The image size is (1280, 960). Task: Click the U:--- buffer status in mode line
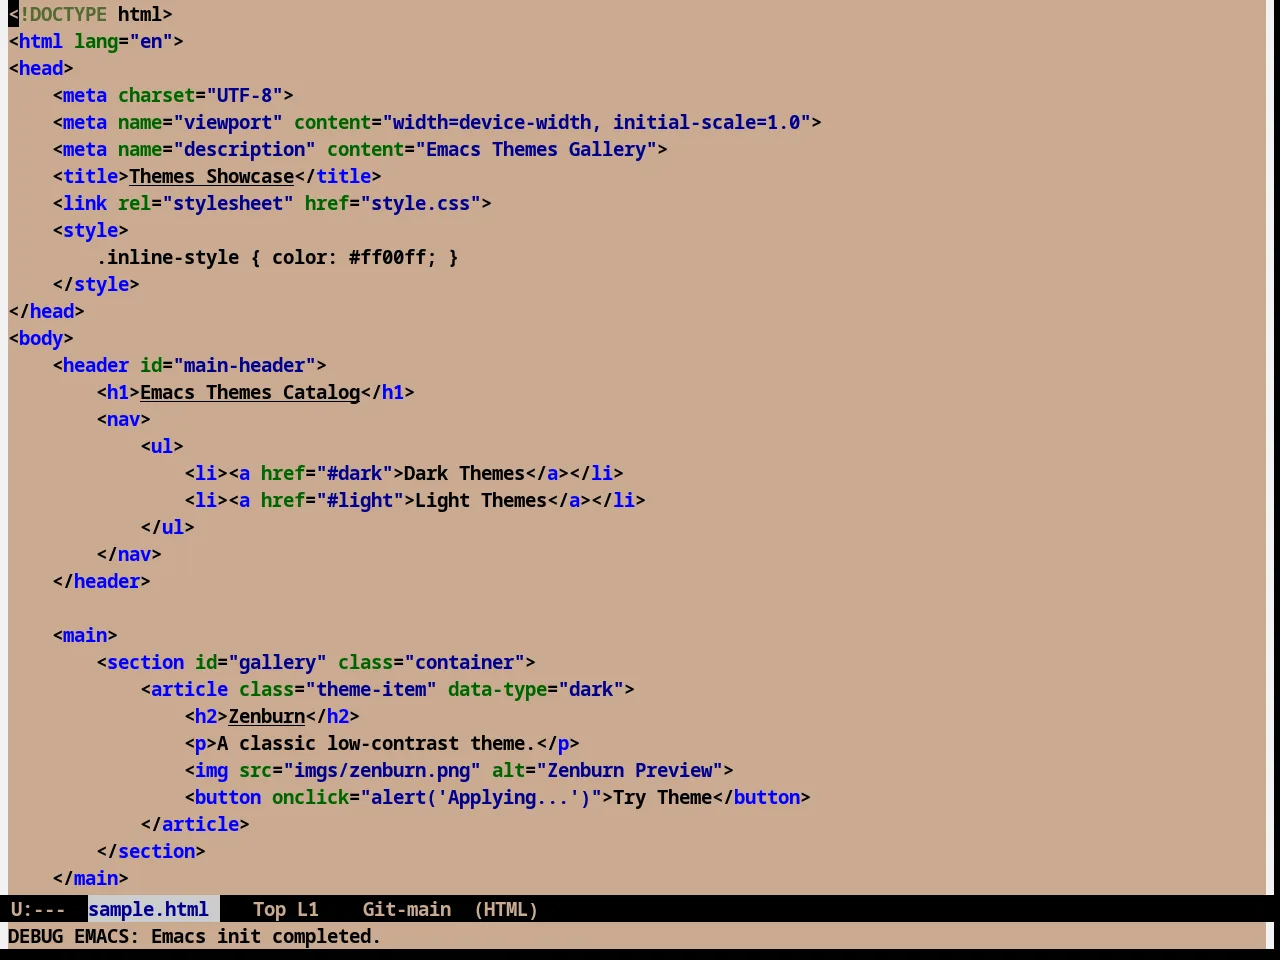(38, 909)
